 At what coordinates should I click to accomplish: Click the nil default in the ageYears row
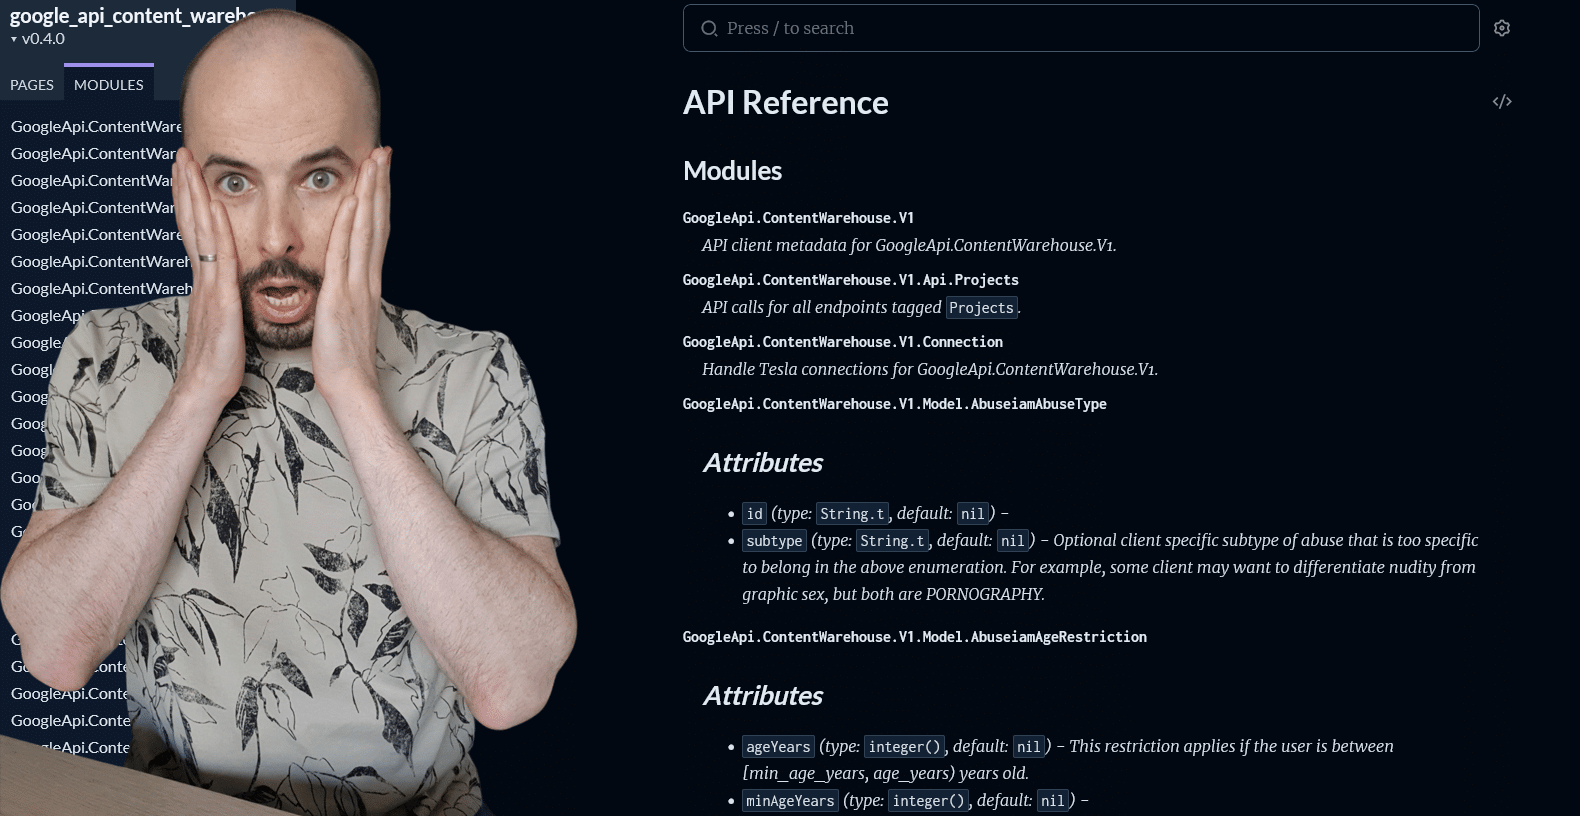(1029, 747)
